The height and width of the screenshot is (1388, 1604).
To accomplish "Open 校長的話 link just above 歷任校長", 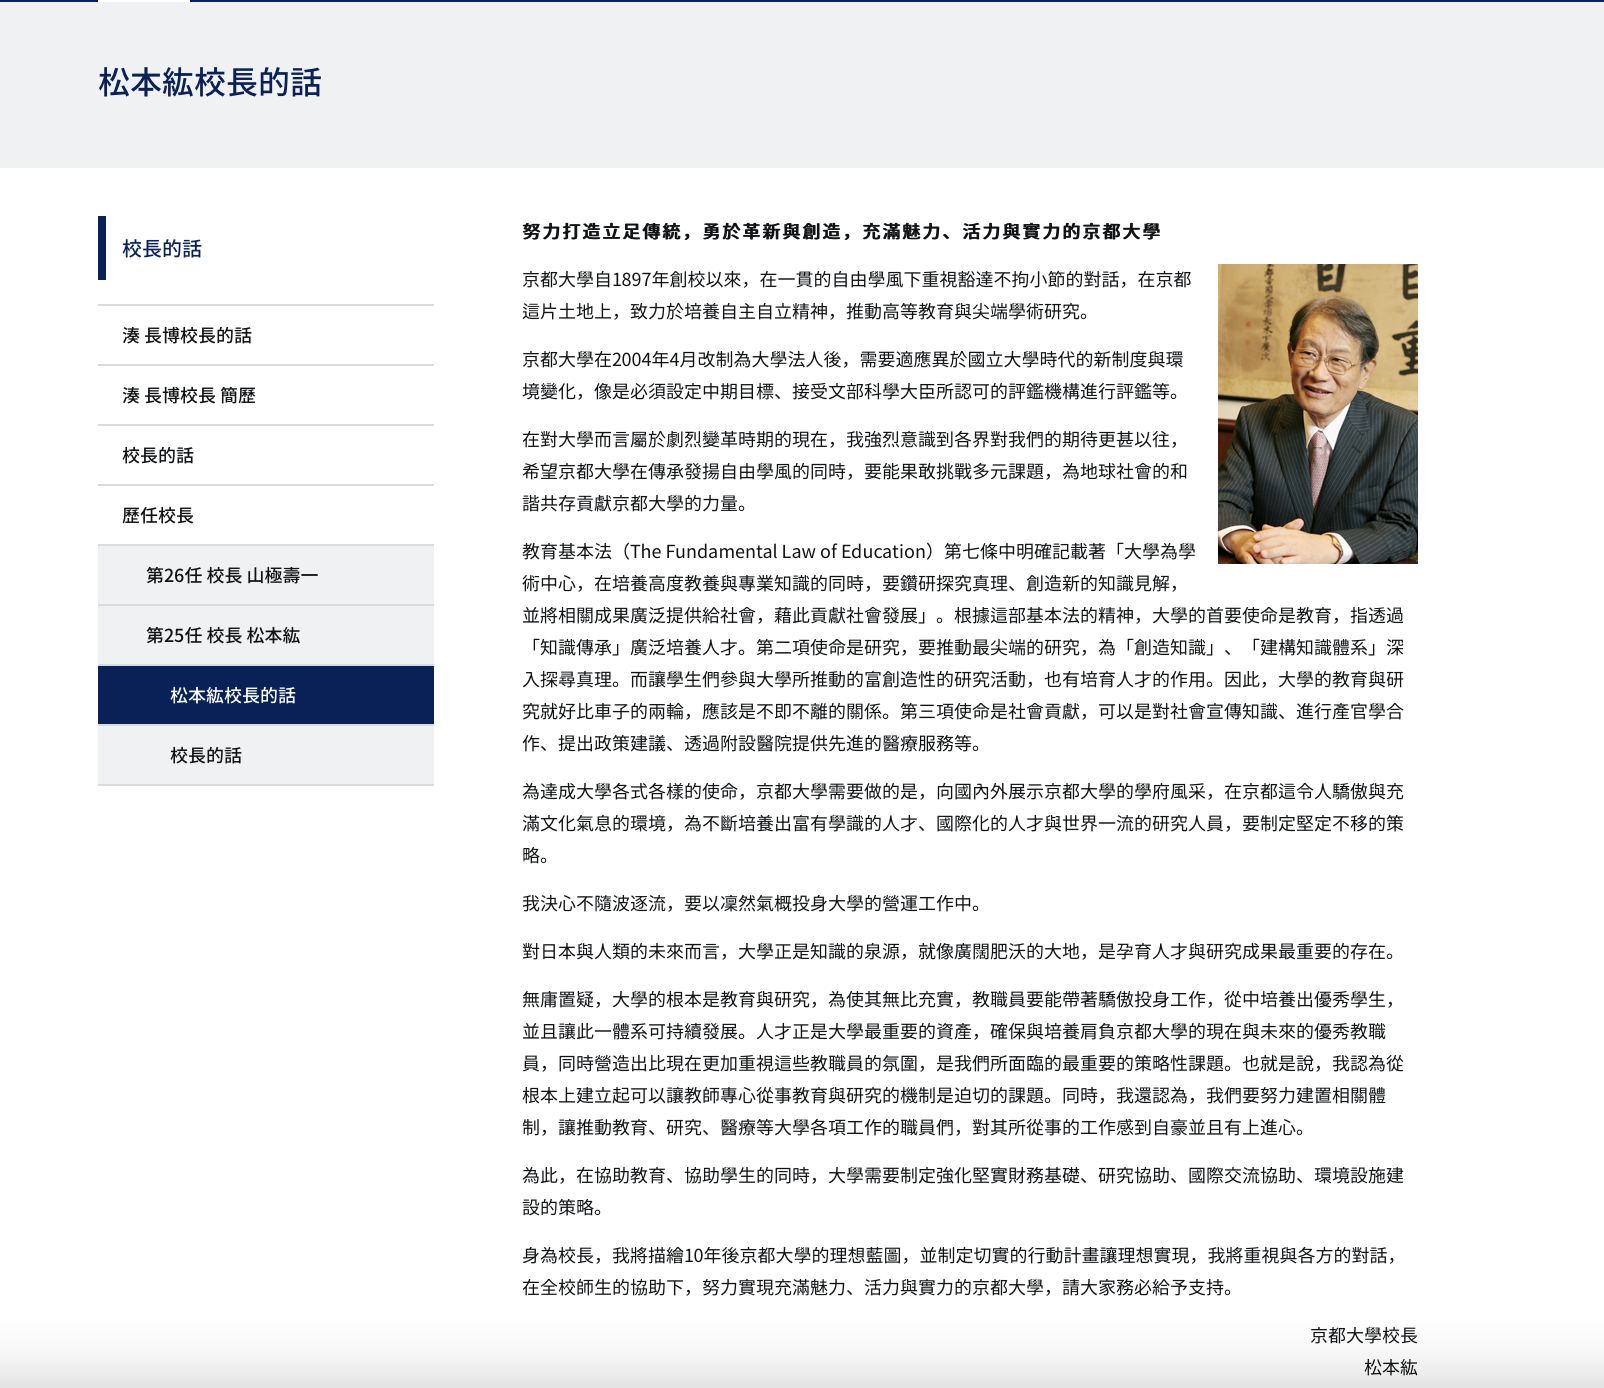I will tap(158, 456).
